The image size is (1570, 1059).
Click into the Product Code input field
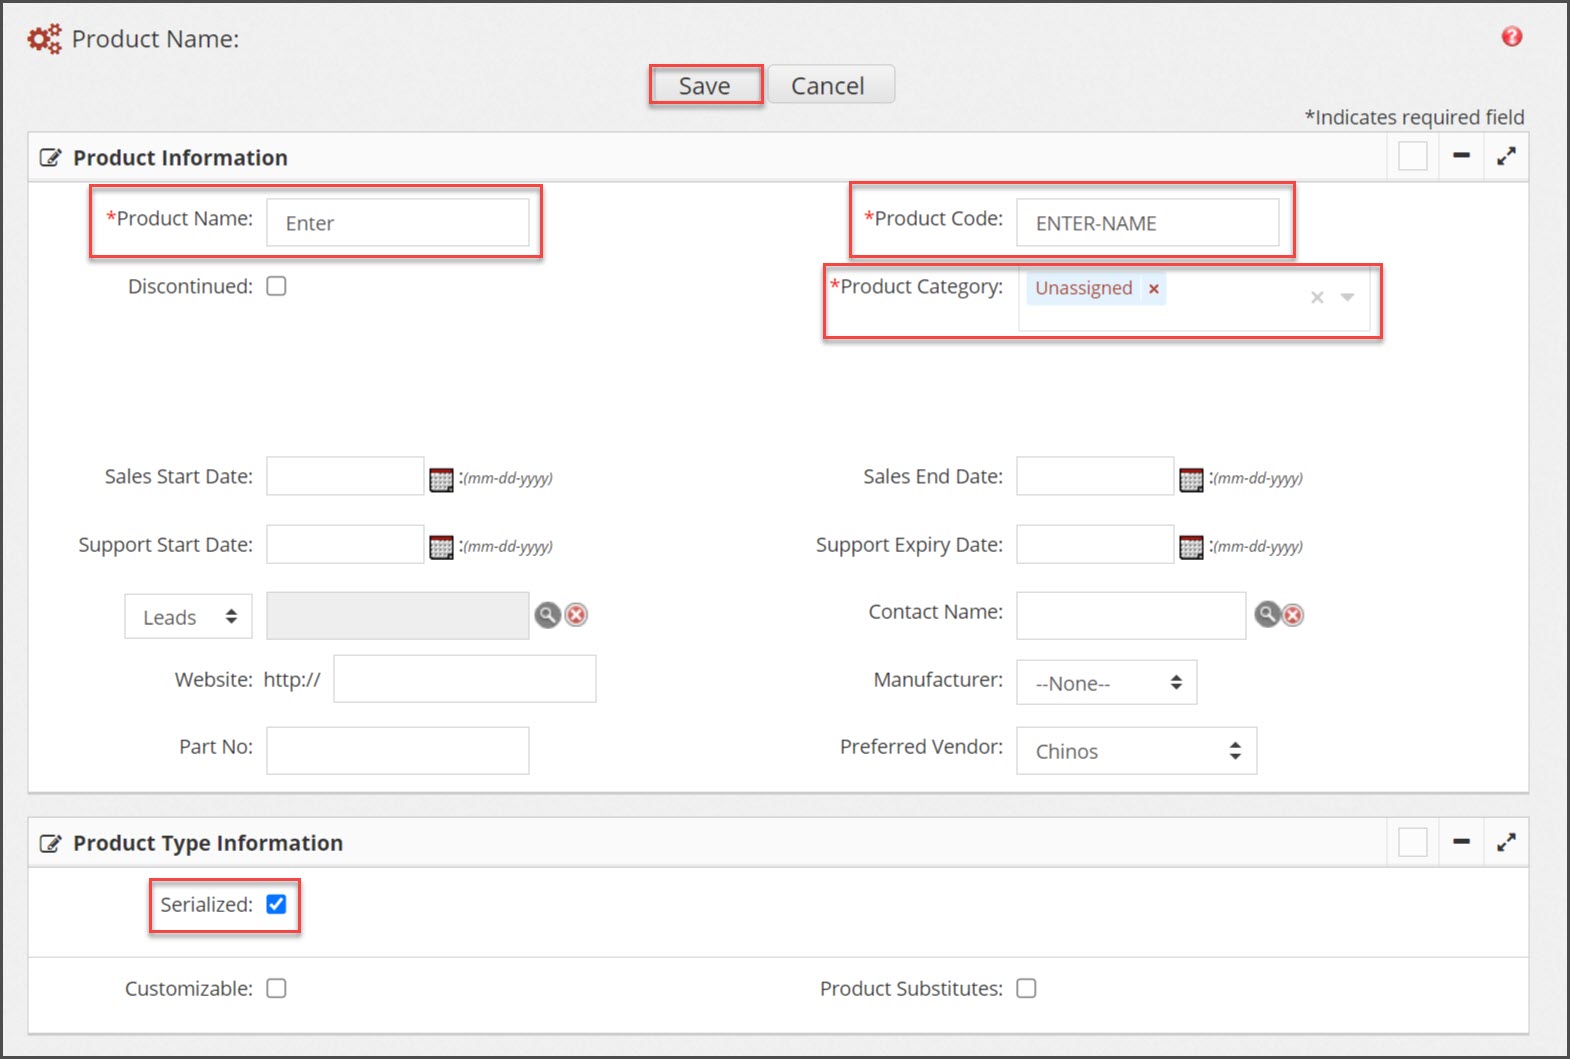pos(1147,222)
